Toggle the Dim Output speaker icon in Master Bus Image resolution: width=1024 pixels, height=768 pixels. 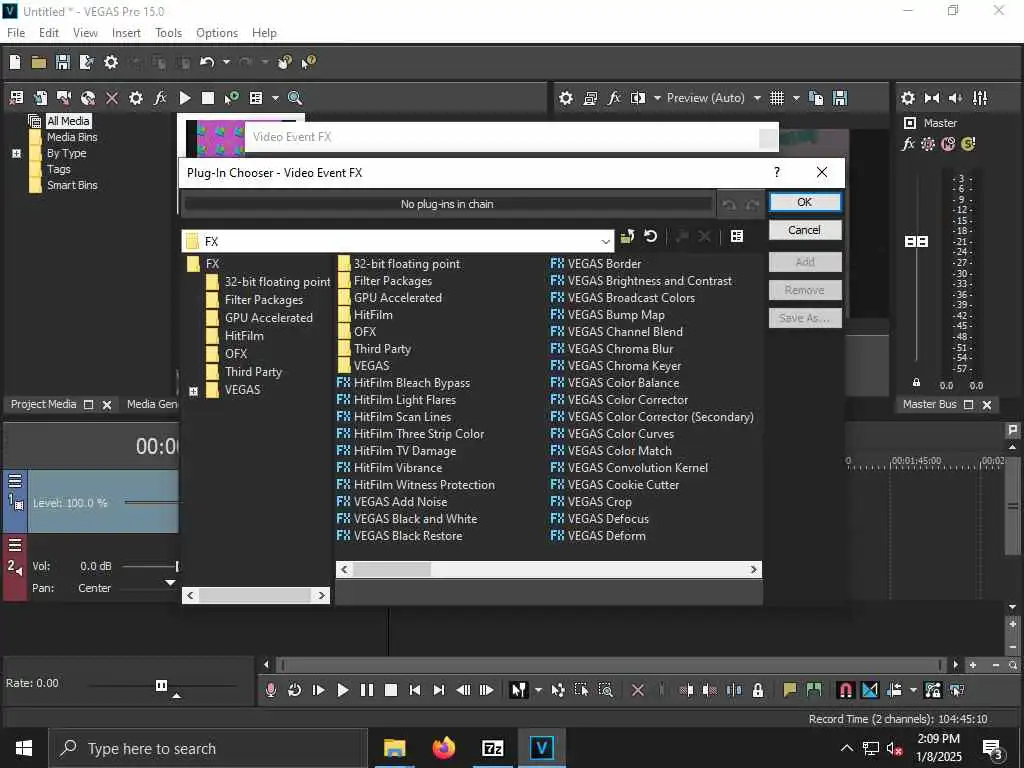(955, 98)
